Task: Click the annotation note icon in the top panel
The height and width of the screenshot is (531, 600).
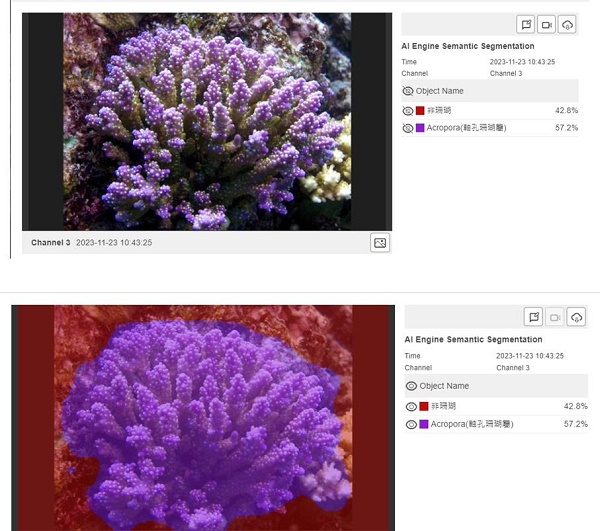Action: [526, 24]
